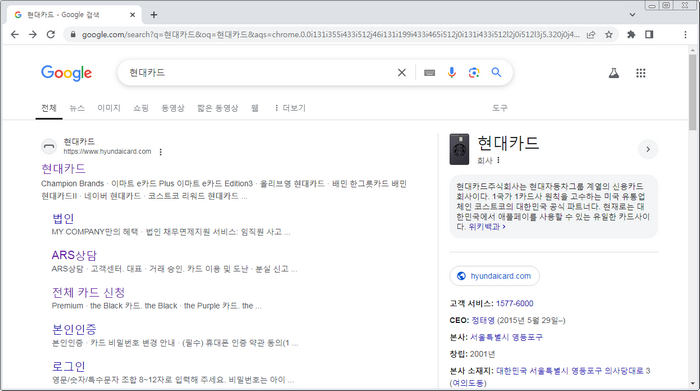
Task: Visit the hyundaicard.com website button
Action: [x=495, y=276]
